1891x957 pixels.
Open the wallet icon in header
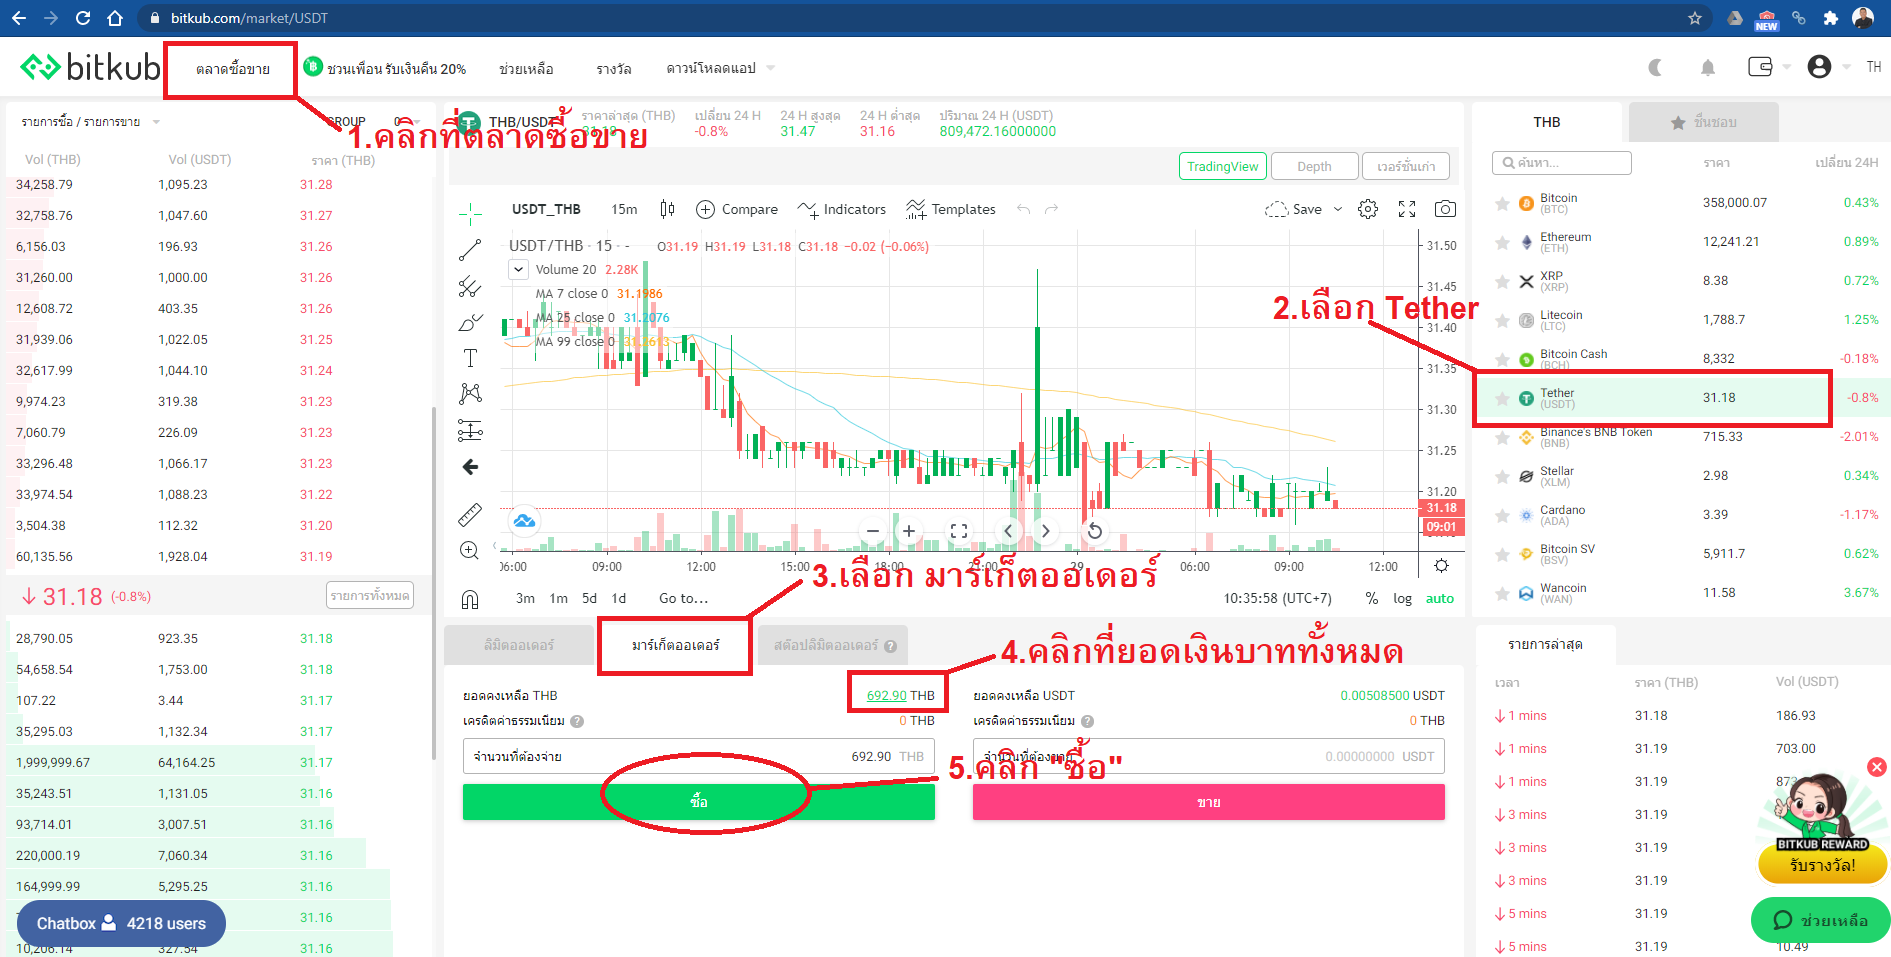(1760, 67)
